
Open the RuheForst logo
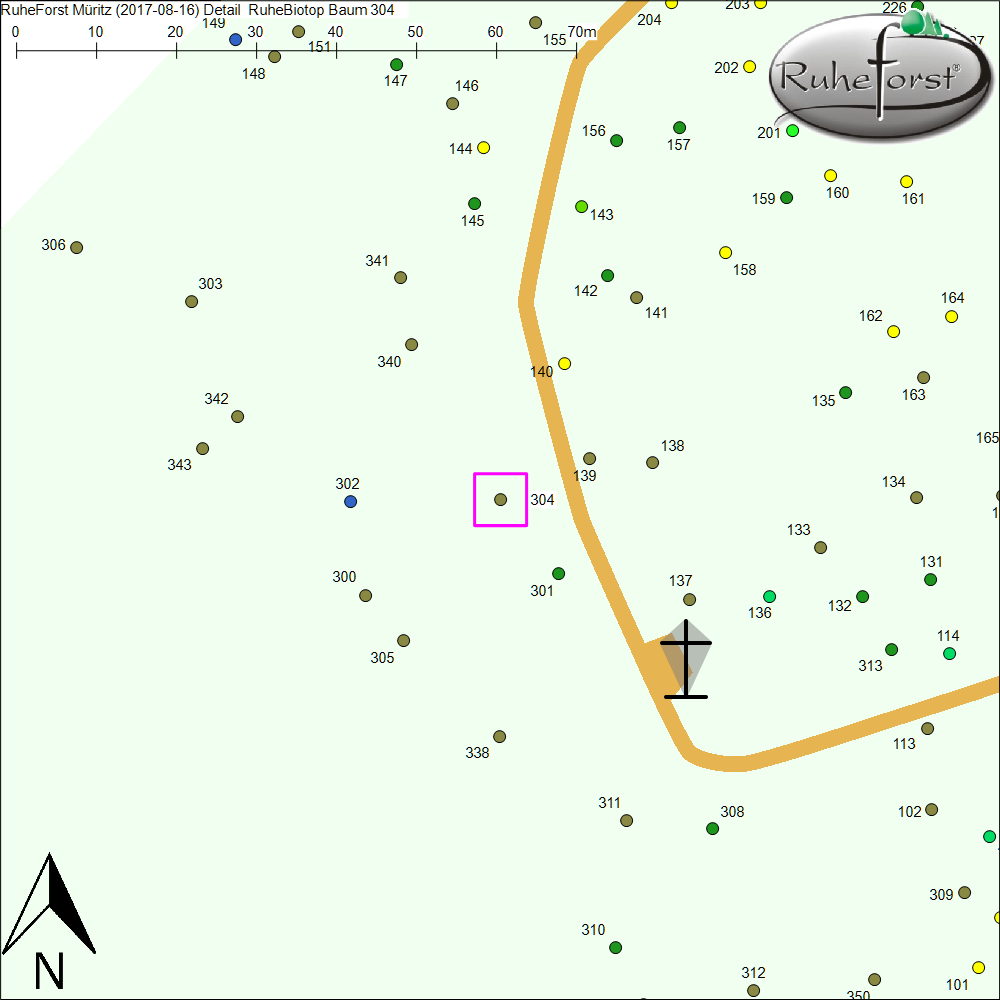[x=867, y=76]
